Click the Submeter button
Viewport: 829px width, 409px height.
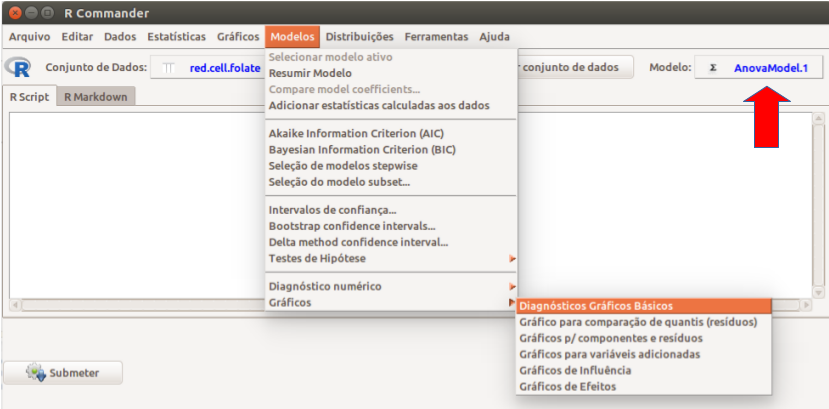63,373
